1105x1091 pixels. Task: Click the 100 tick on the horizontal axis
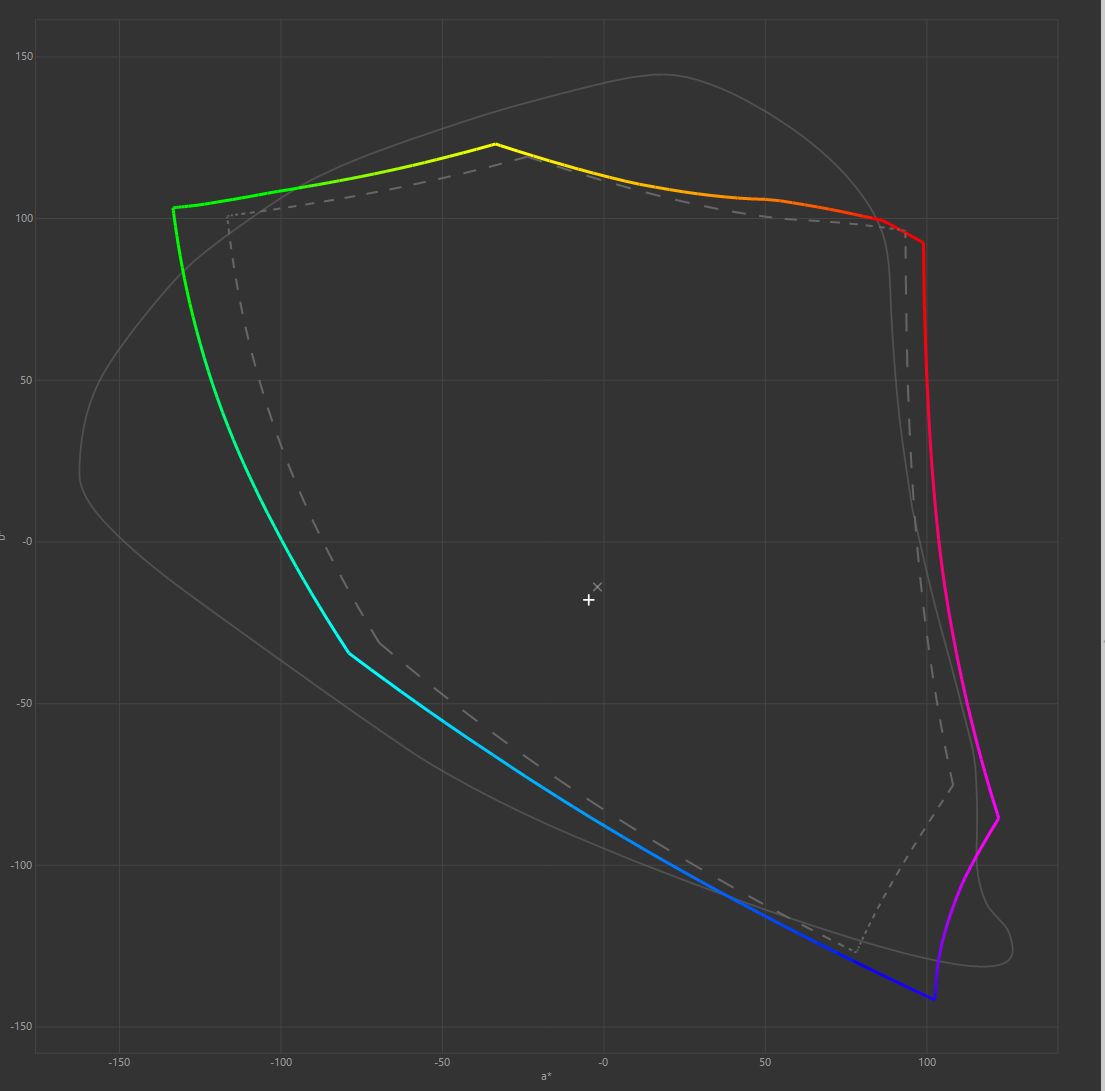pyautogui.click(x=926, y=1062)
